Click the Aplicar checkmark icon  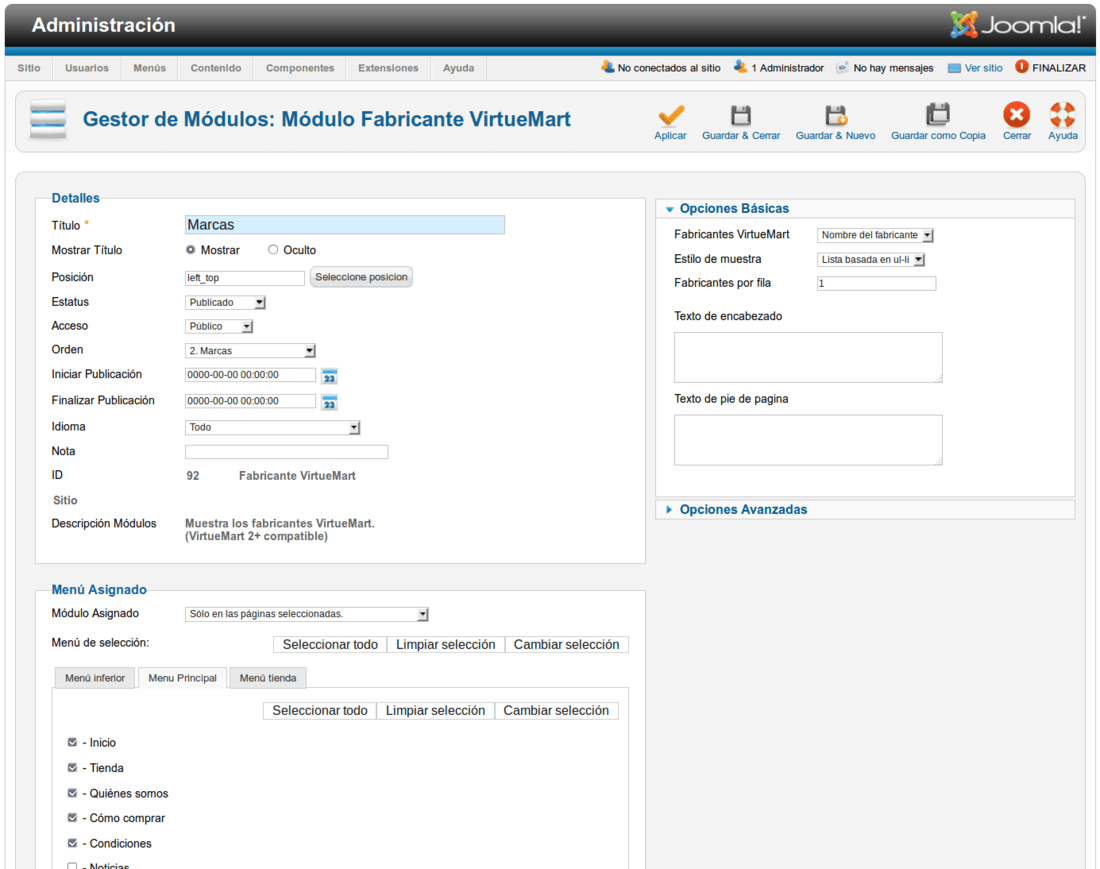(x=671, y=115)
